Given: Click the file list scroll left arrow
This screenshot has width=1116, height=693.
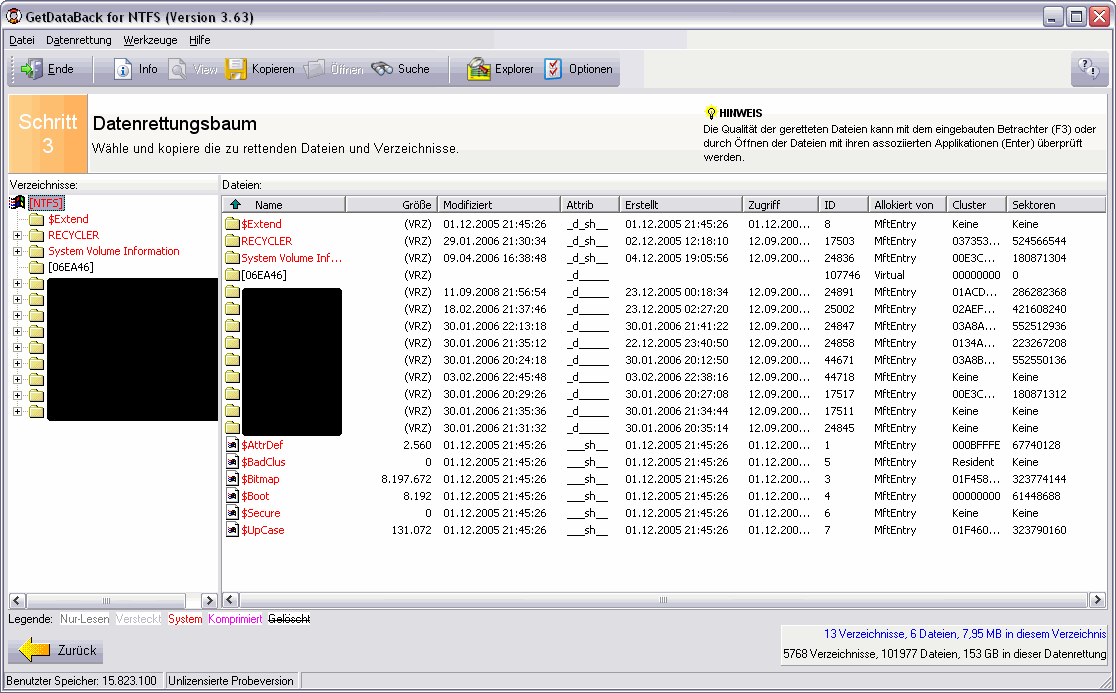Looking at the screenshot, I should (231, 600).
